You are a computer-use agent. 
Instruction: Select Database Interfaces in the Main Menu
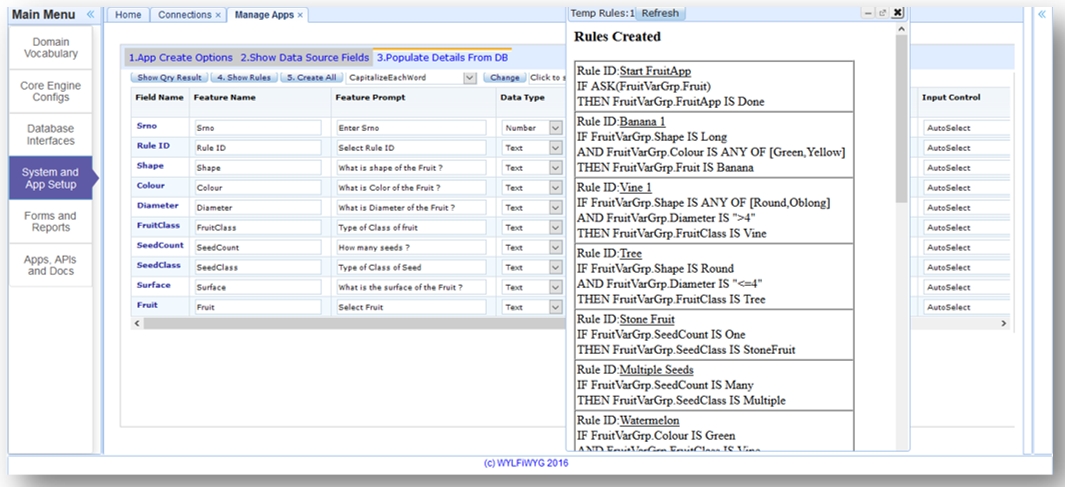51,135
